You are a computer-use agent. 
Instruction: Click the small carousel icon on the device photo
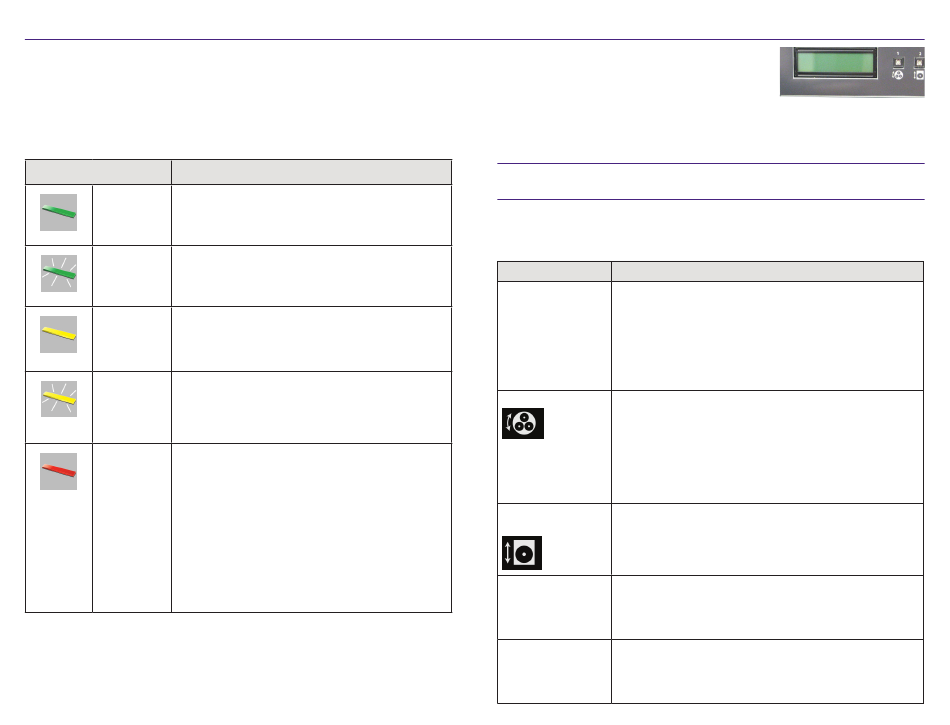point(898,75)
